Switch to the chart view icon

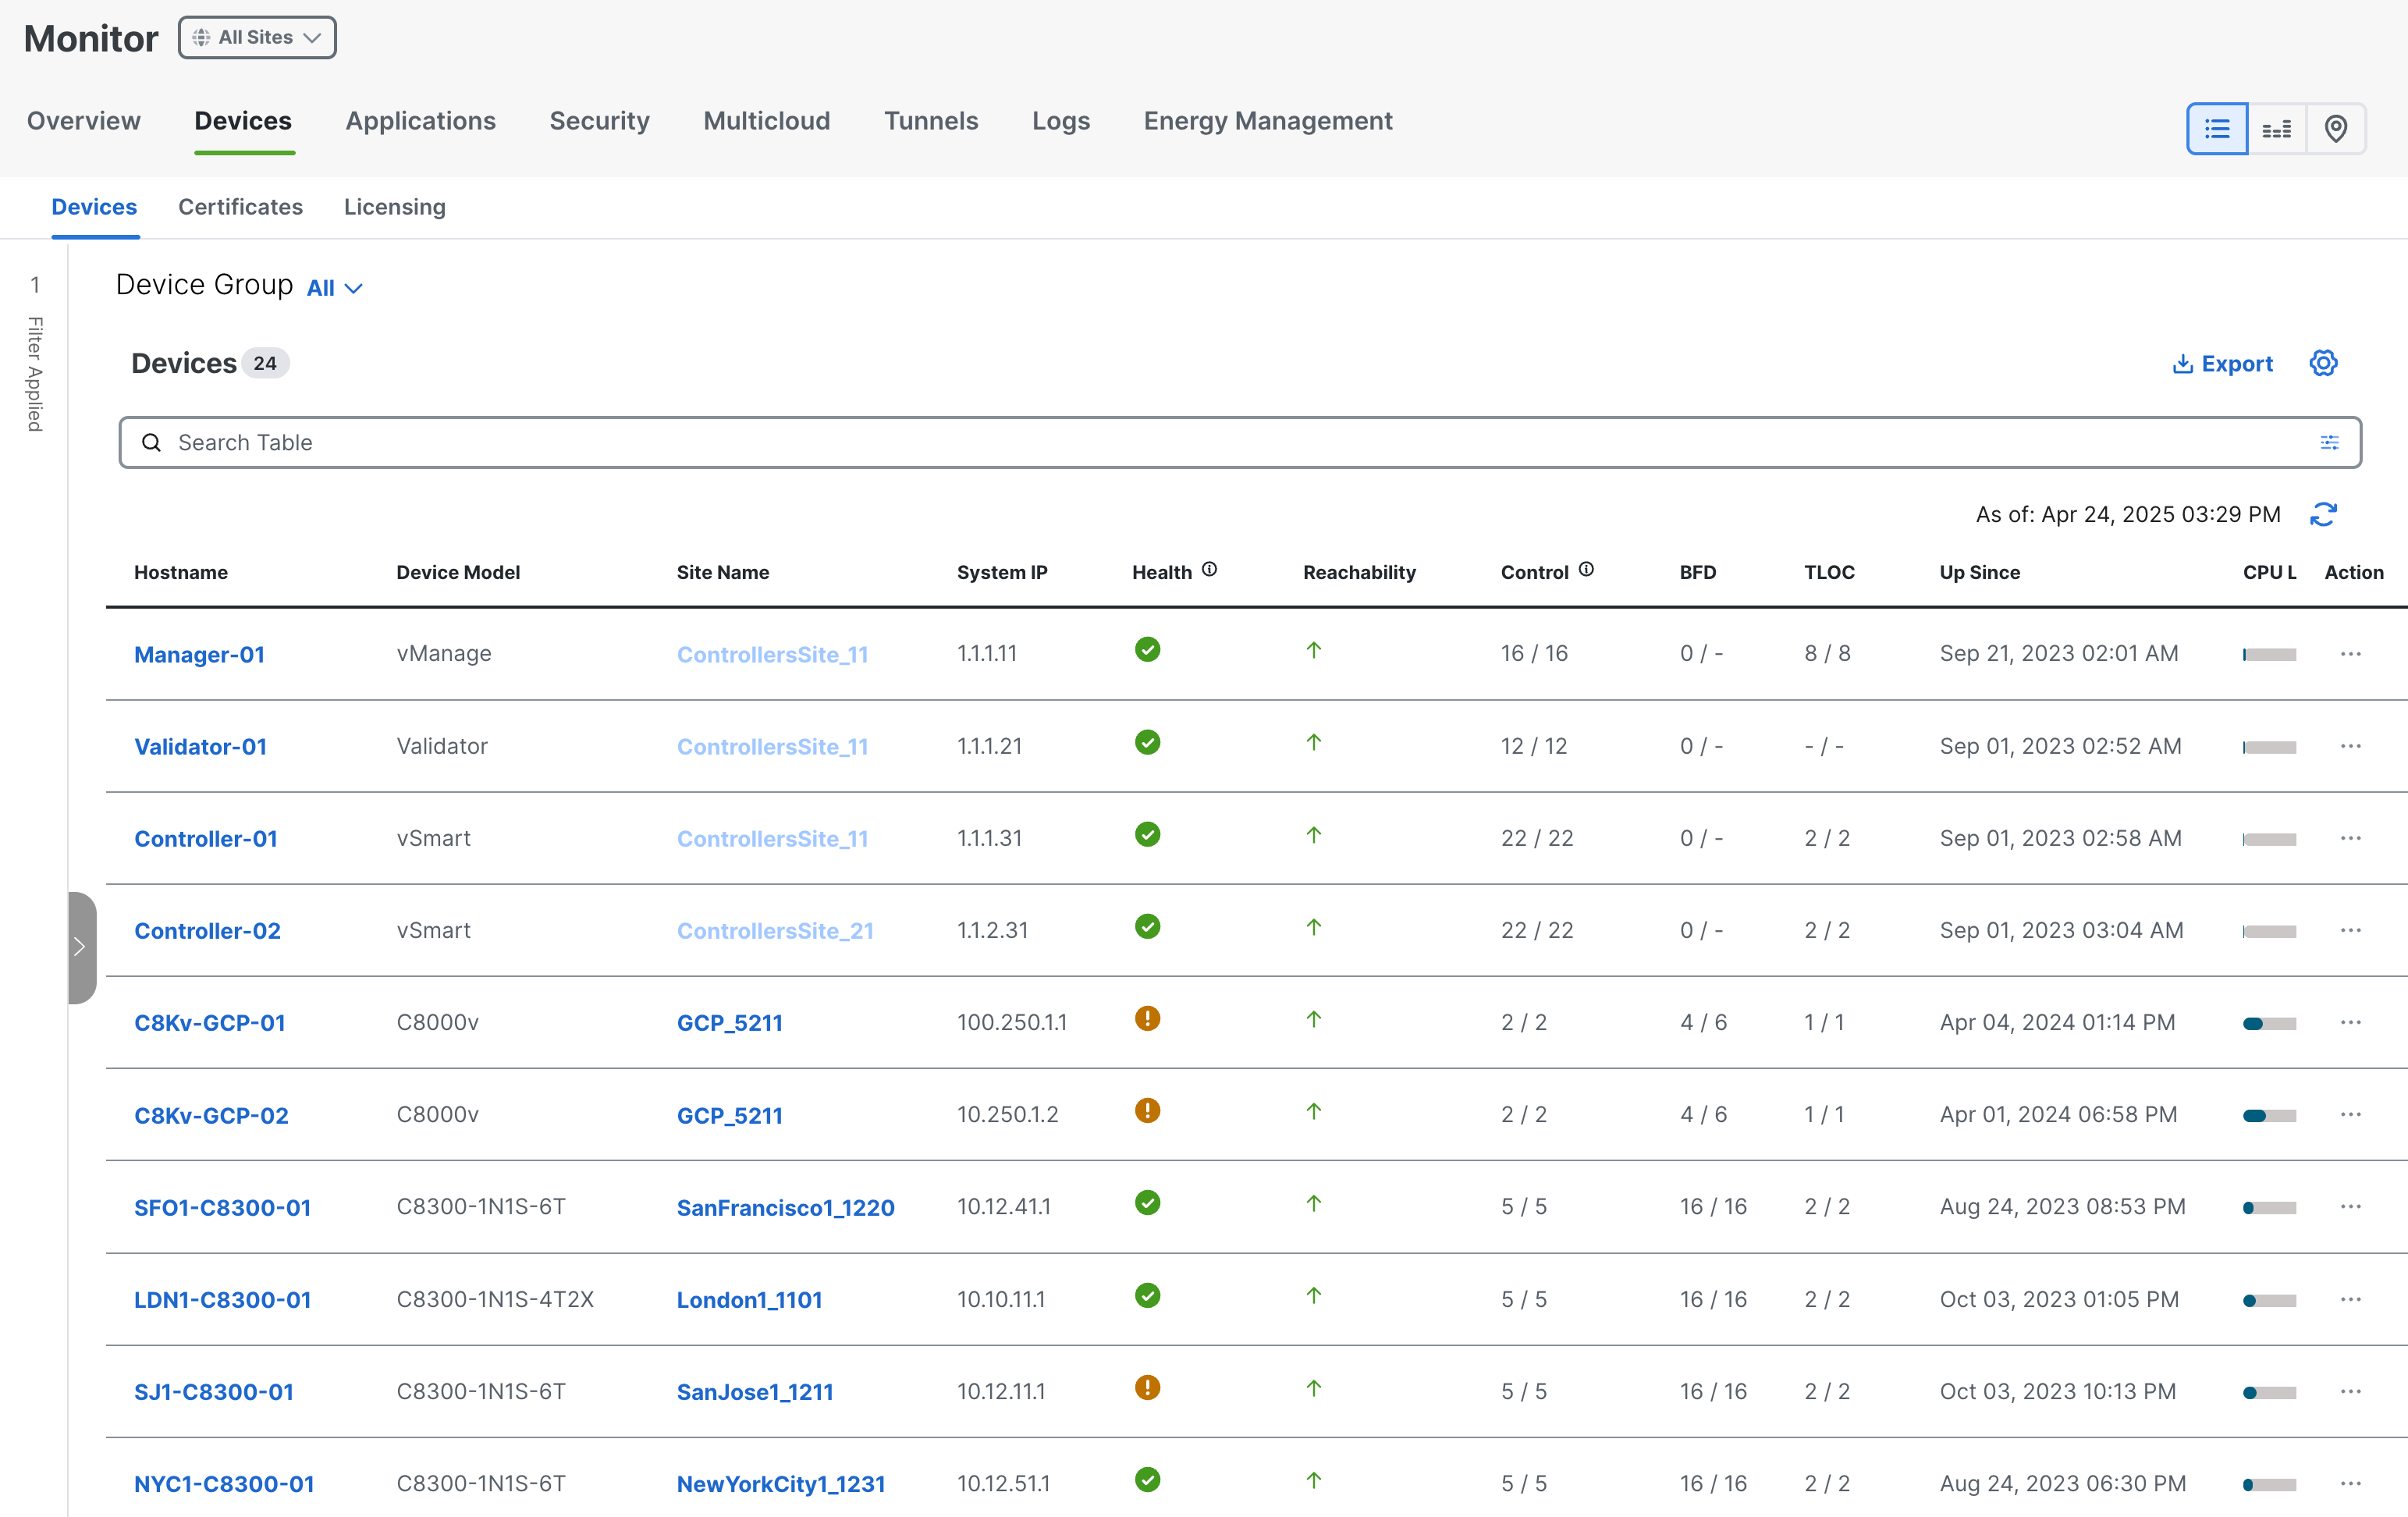coord(2276,129)
